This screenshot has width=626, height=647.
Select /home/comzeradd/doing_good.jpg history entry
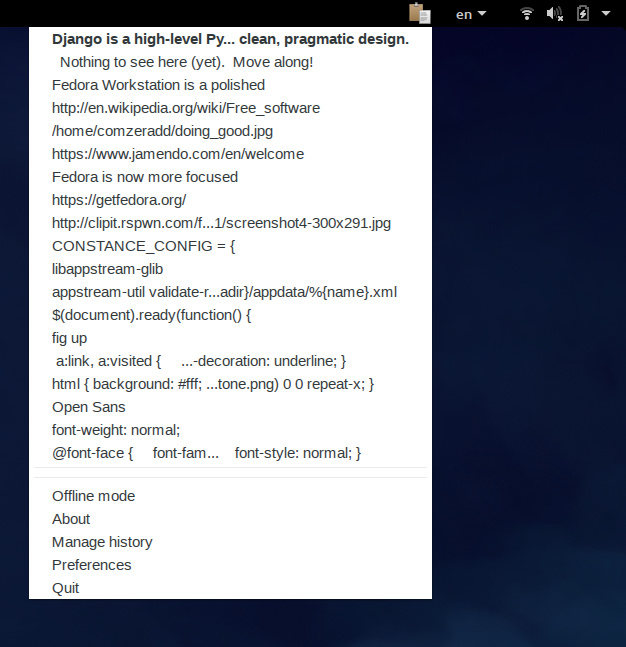pos(230,131)
